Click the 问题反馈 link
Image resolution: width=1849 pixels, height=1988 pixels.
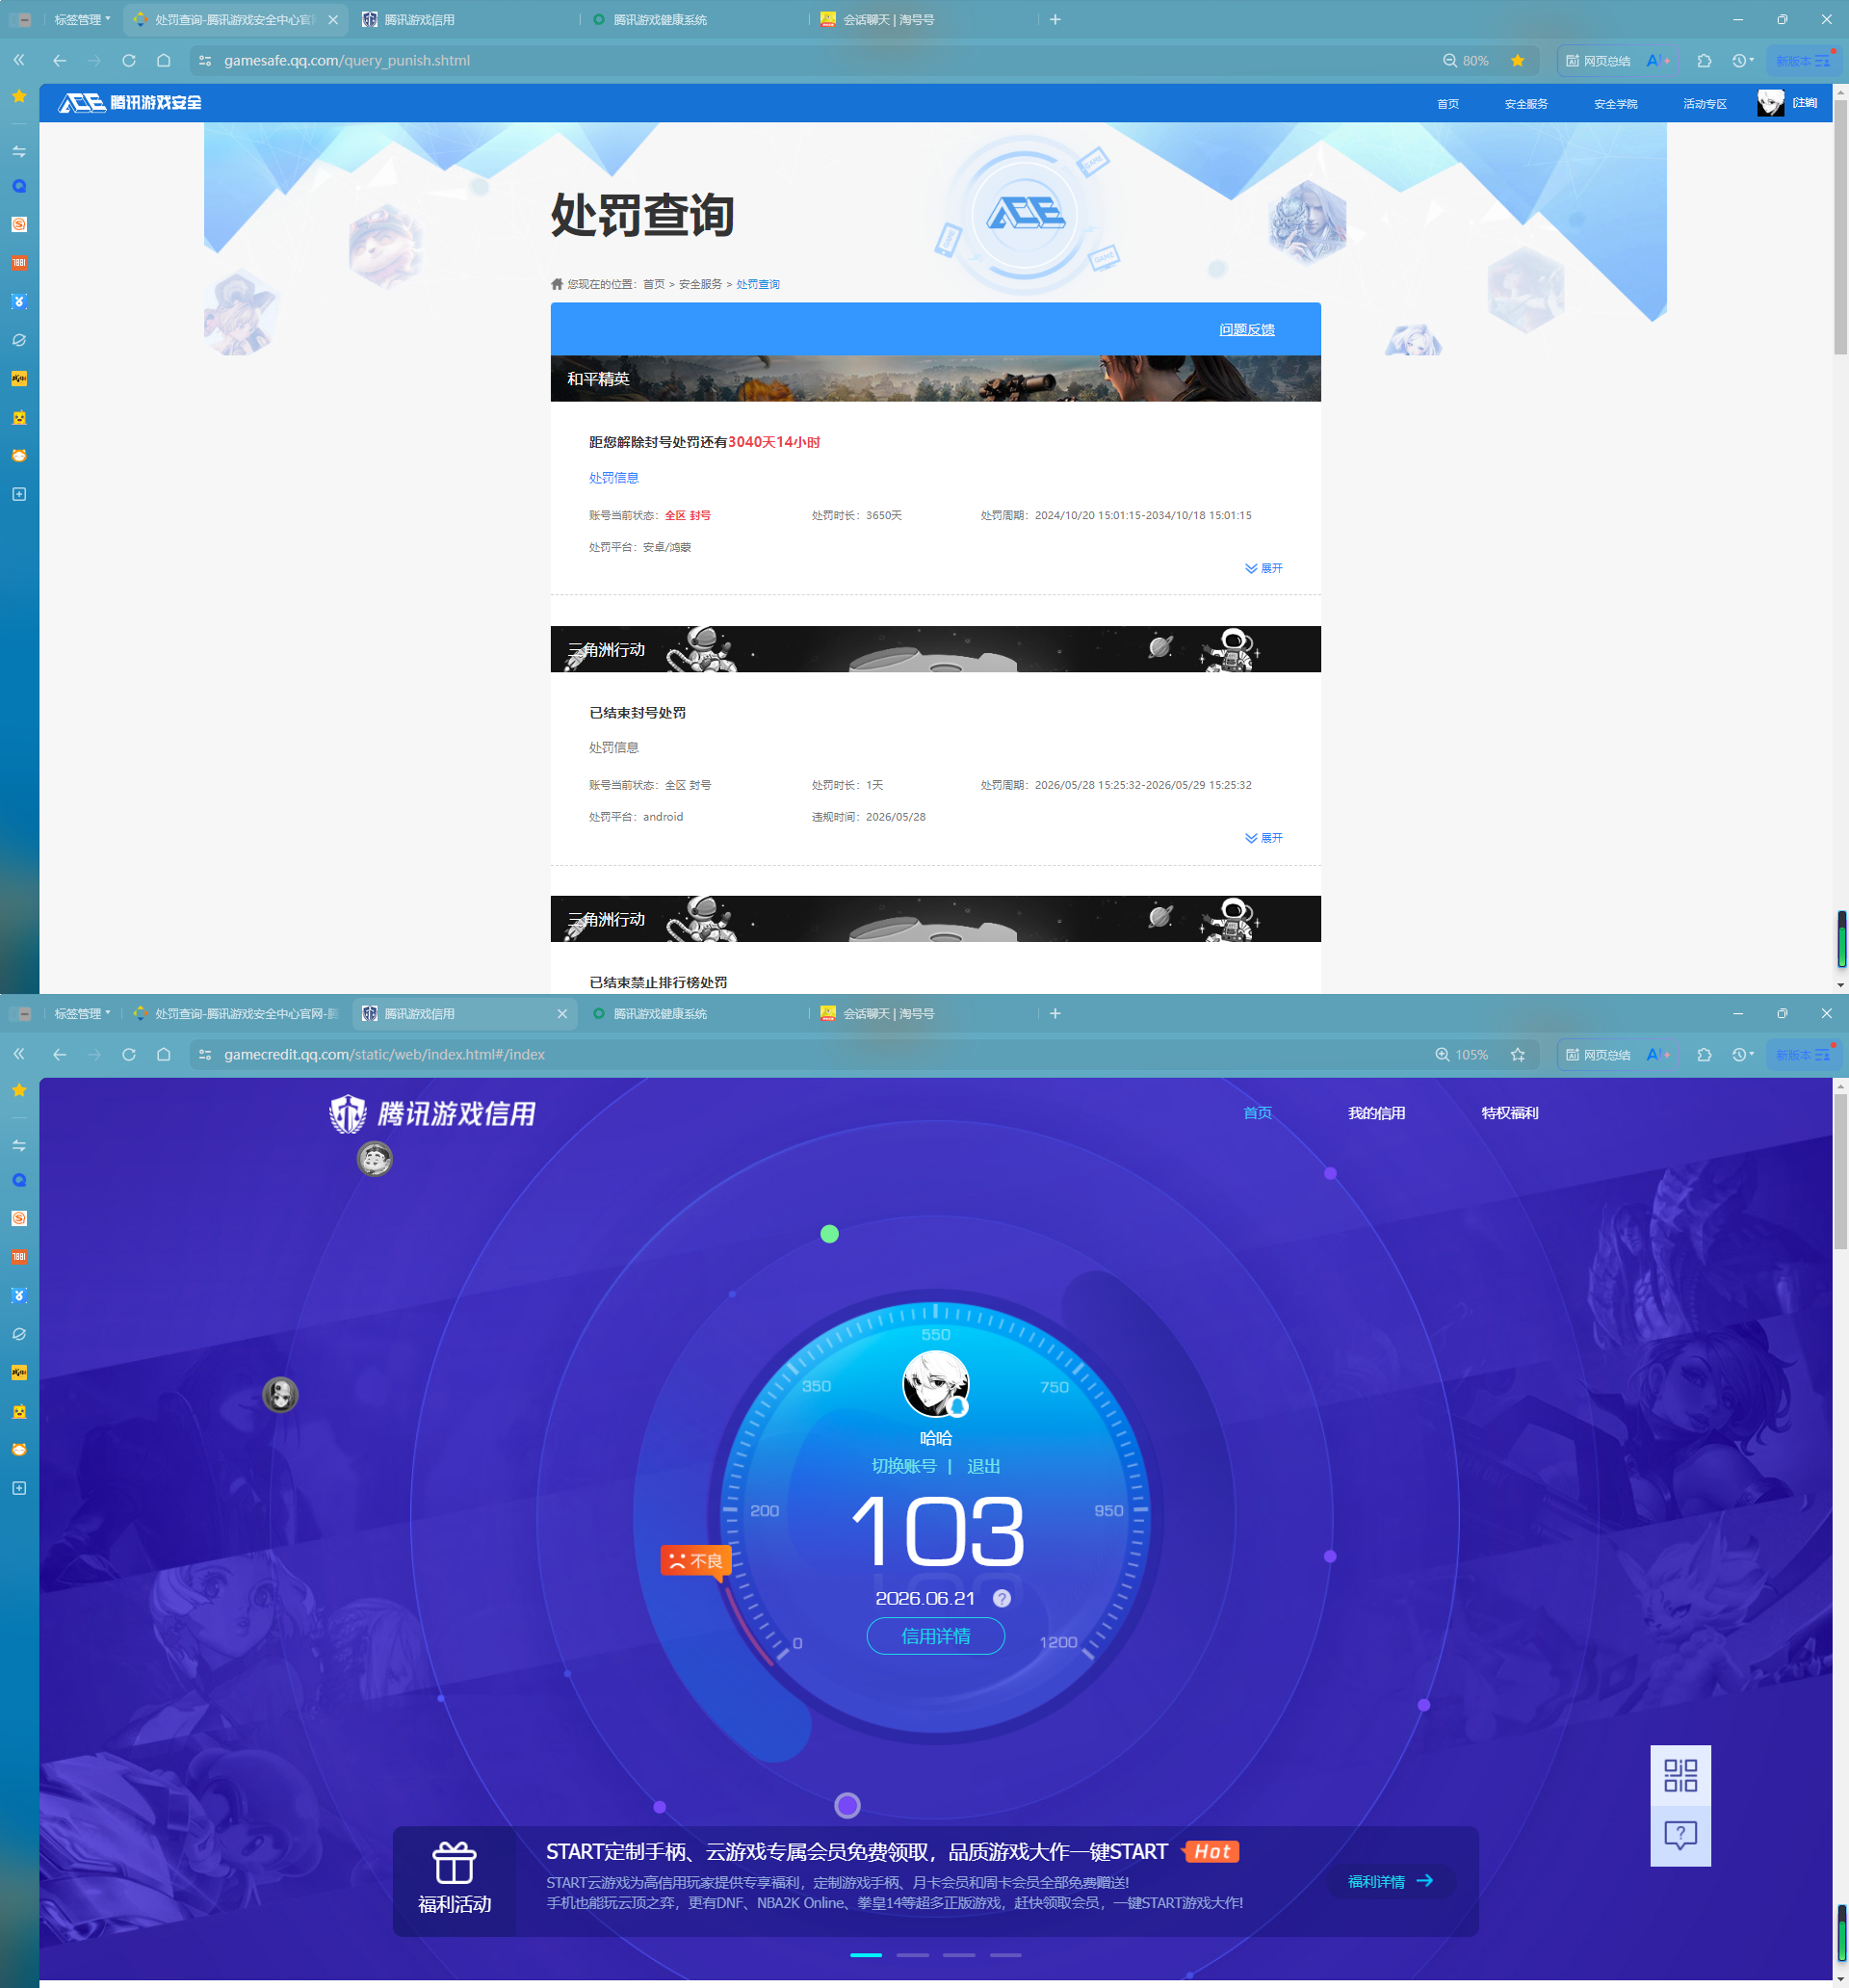tap(1246, 329)
